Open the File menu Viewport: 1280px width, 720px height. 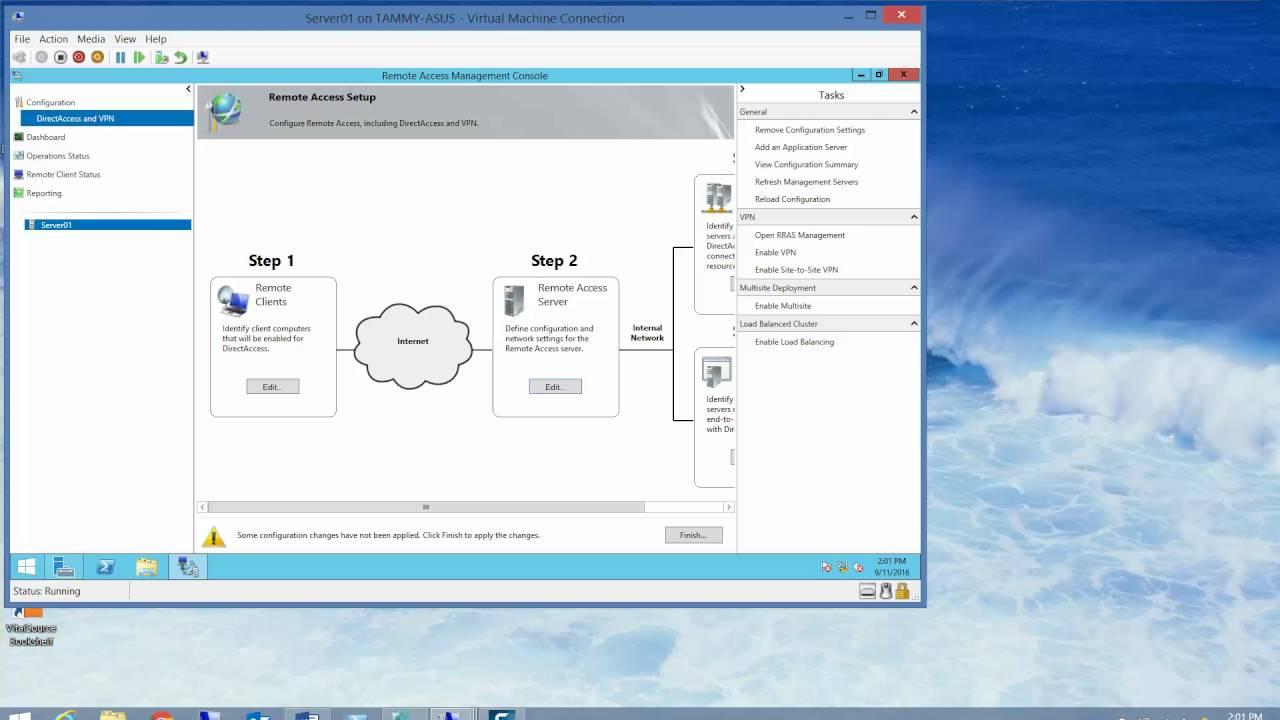click(22, 39)
